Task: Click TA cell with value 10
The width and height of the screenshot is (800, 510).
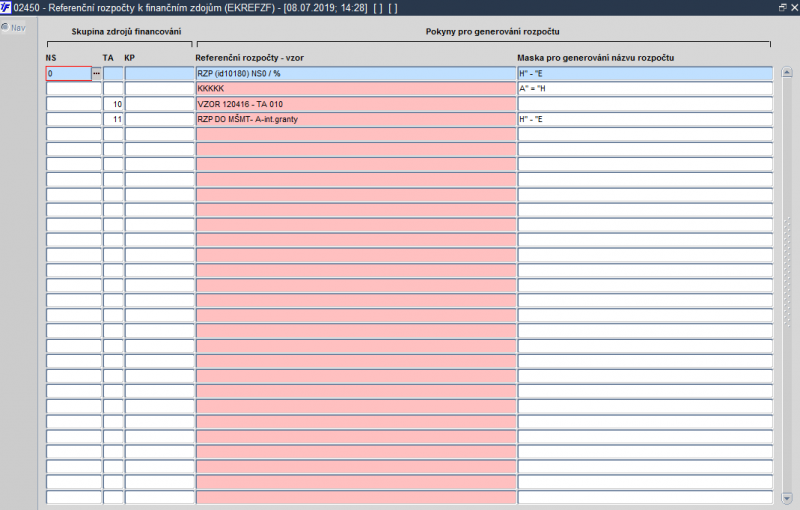Action: [113, 104]
